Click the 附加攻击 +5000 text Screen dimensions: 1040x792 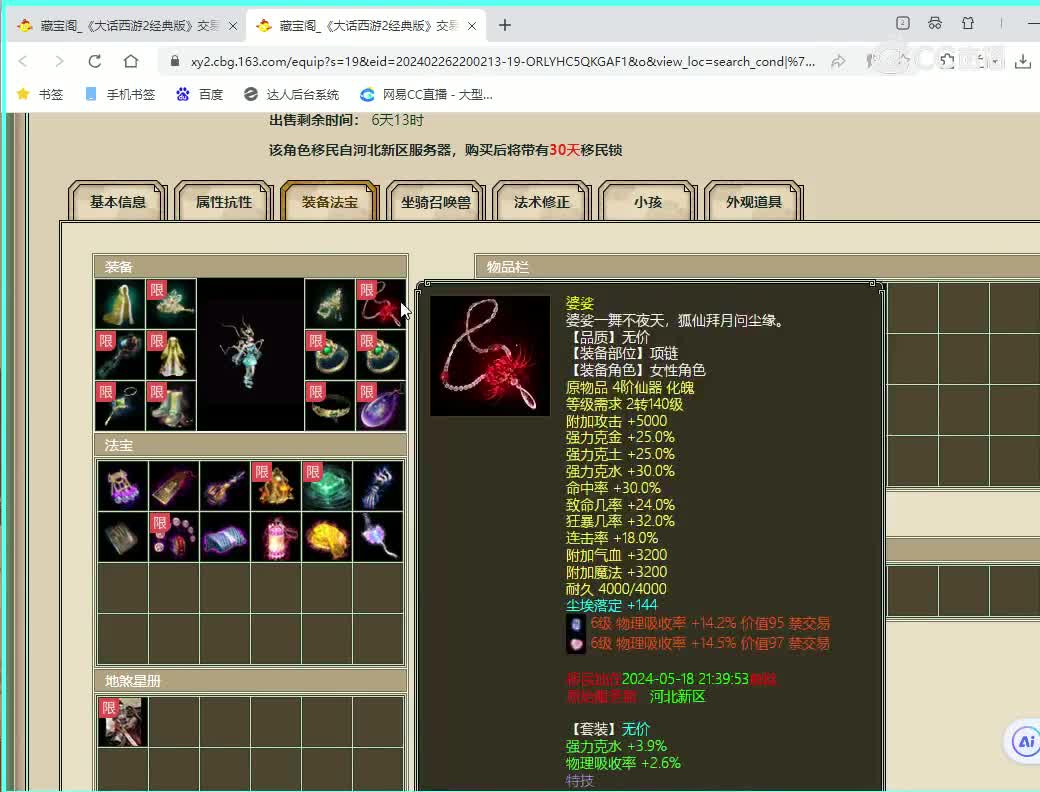click(x=616, y=421)
